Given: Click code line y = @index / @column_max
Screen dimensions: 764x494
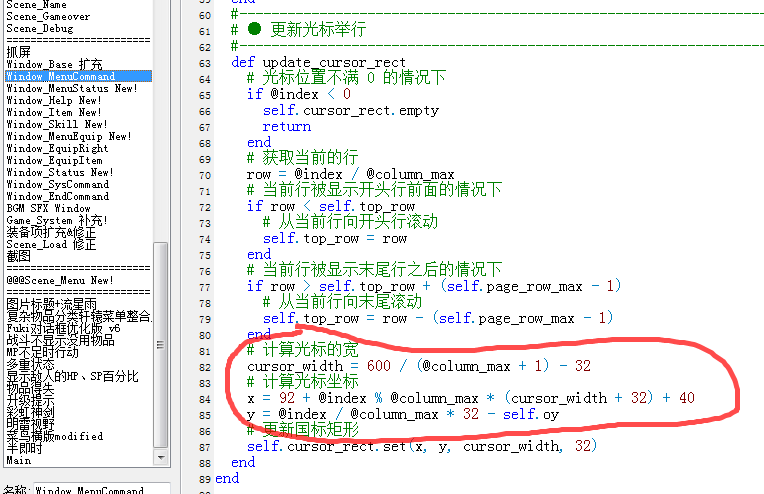Looking at the screenshot, I should click(x=402, y=414).
